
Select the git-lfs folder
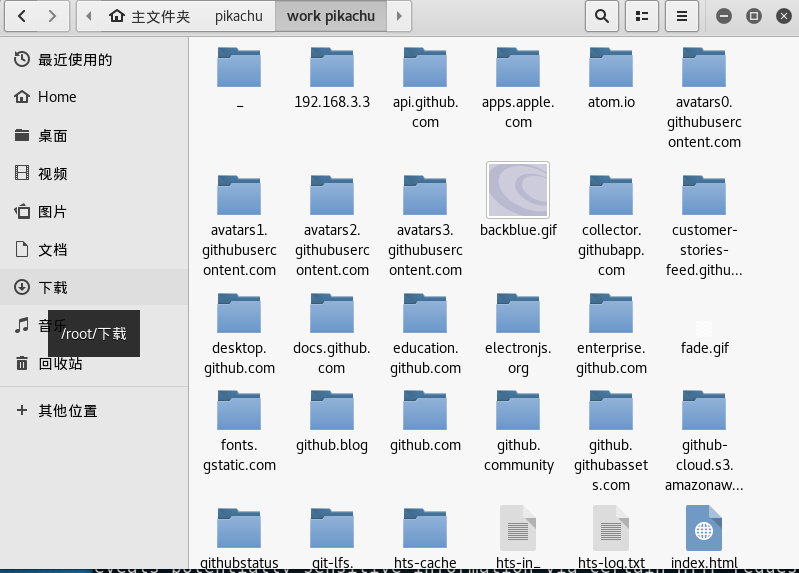pos(332,538)
